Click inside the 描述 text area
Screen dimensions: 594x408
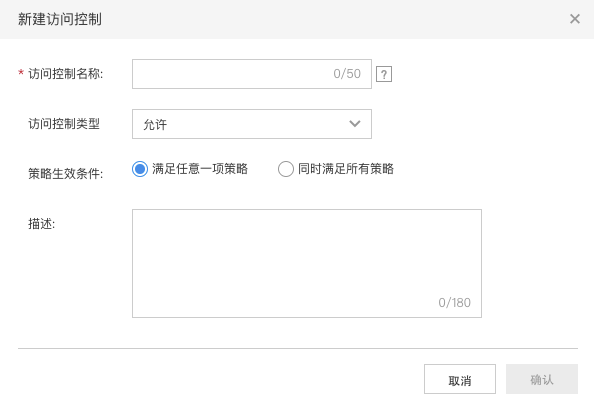pos(307,263)
